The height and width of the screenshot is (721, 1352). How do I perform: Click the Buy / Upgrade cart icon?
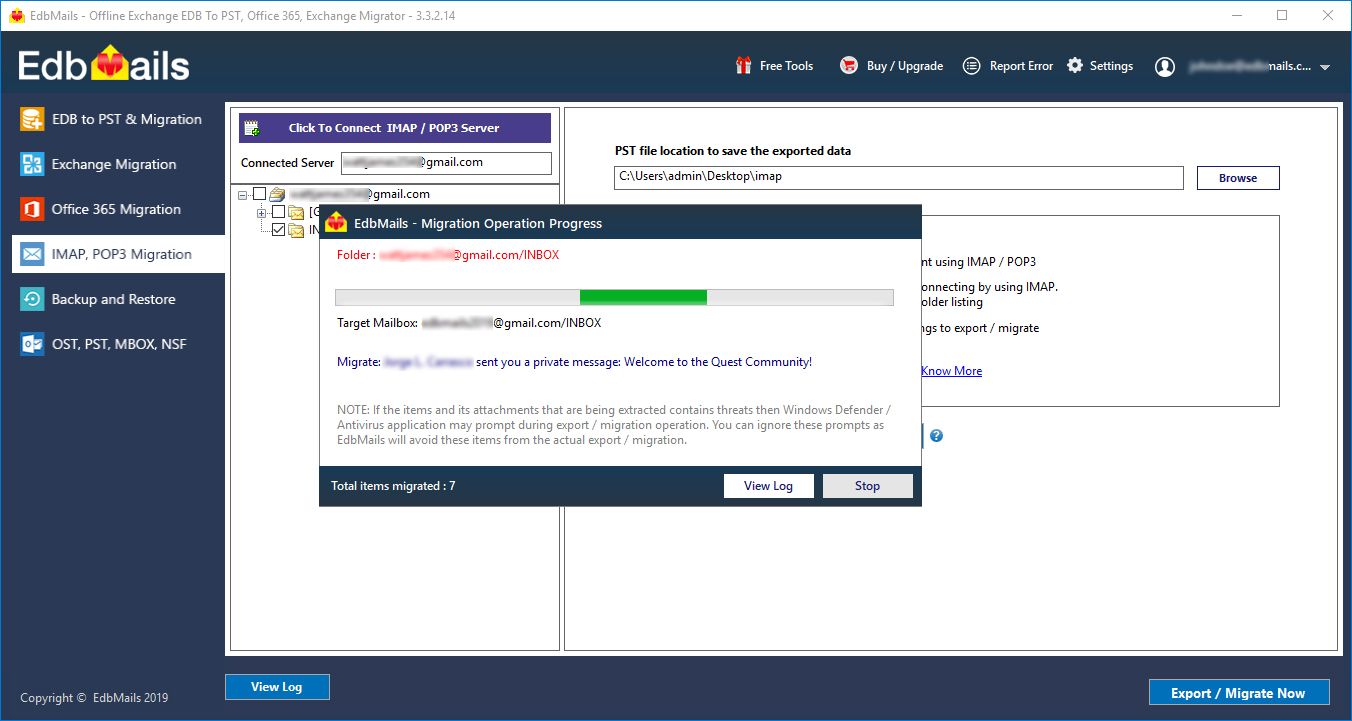pyautogui.click(x=849, y=66)
